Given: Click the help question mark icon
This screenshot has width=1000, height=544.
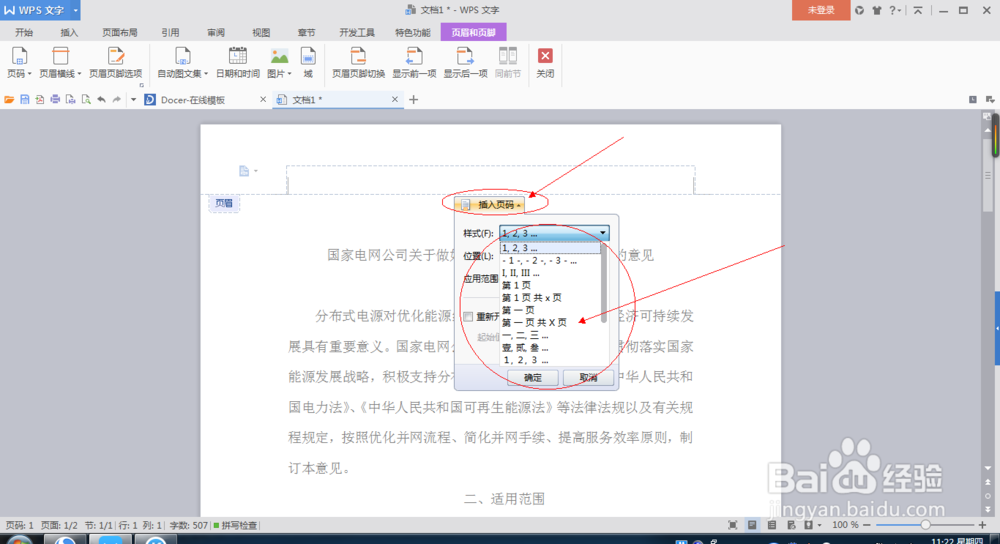Looking at the screenshot, I should point(893,10).
